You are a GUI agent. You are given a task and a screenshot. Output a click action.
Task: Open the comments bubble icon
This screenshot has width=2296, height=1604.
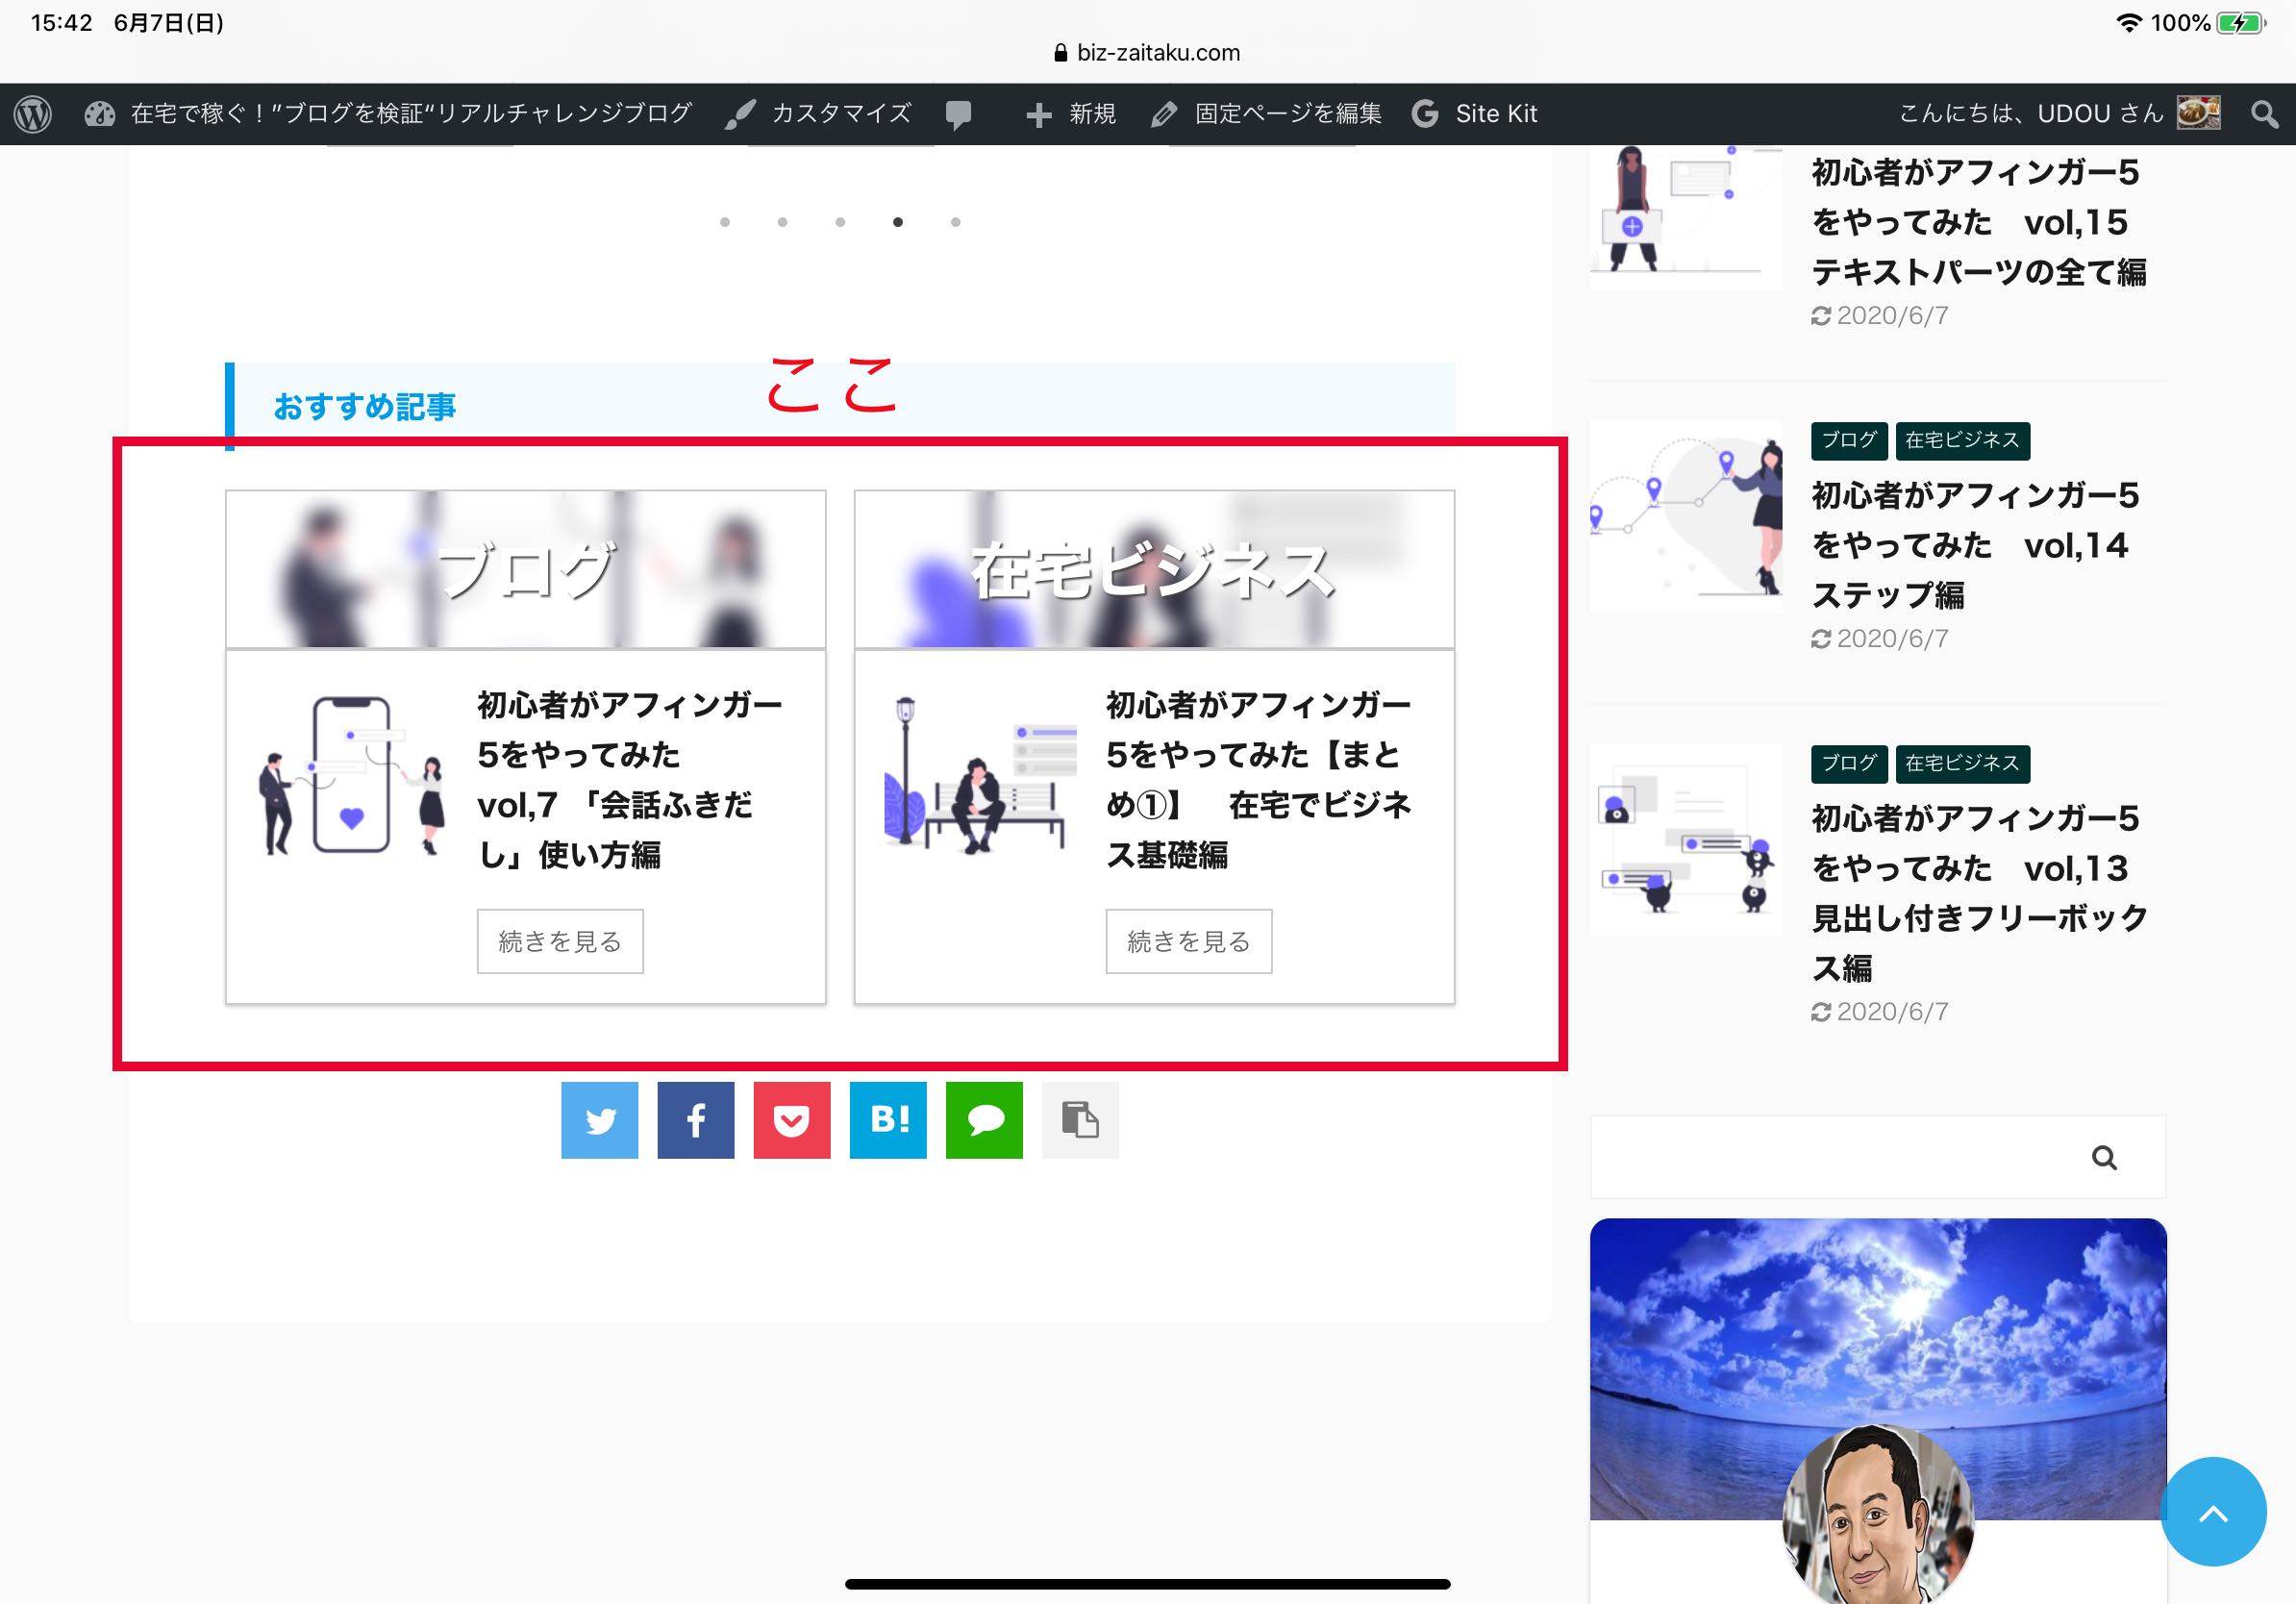(958, 115)
